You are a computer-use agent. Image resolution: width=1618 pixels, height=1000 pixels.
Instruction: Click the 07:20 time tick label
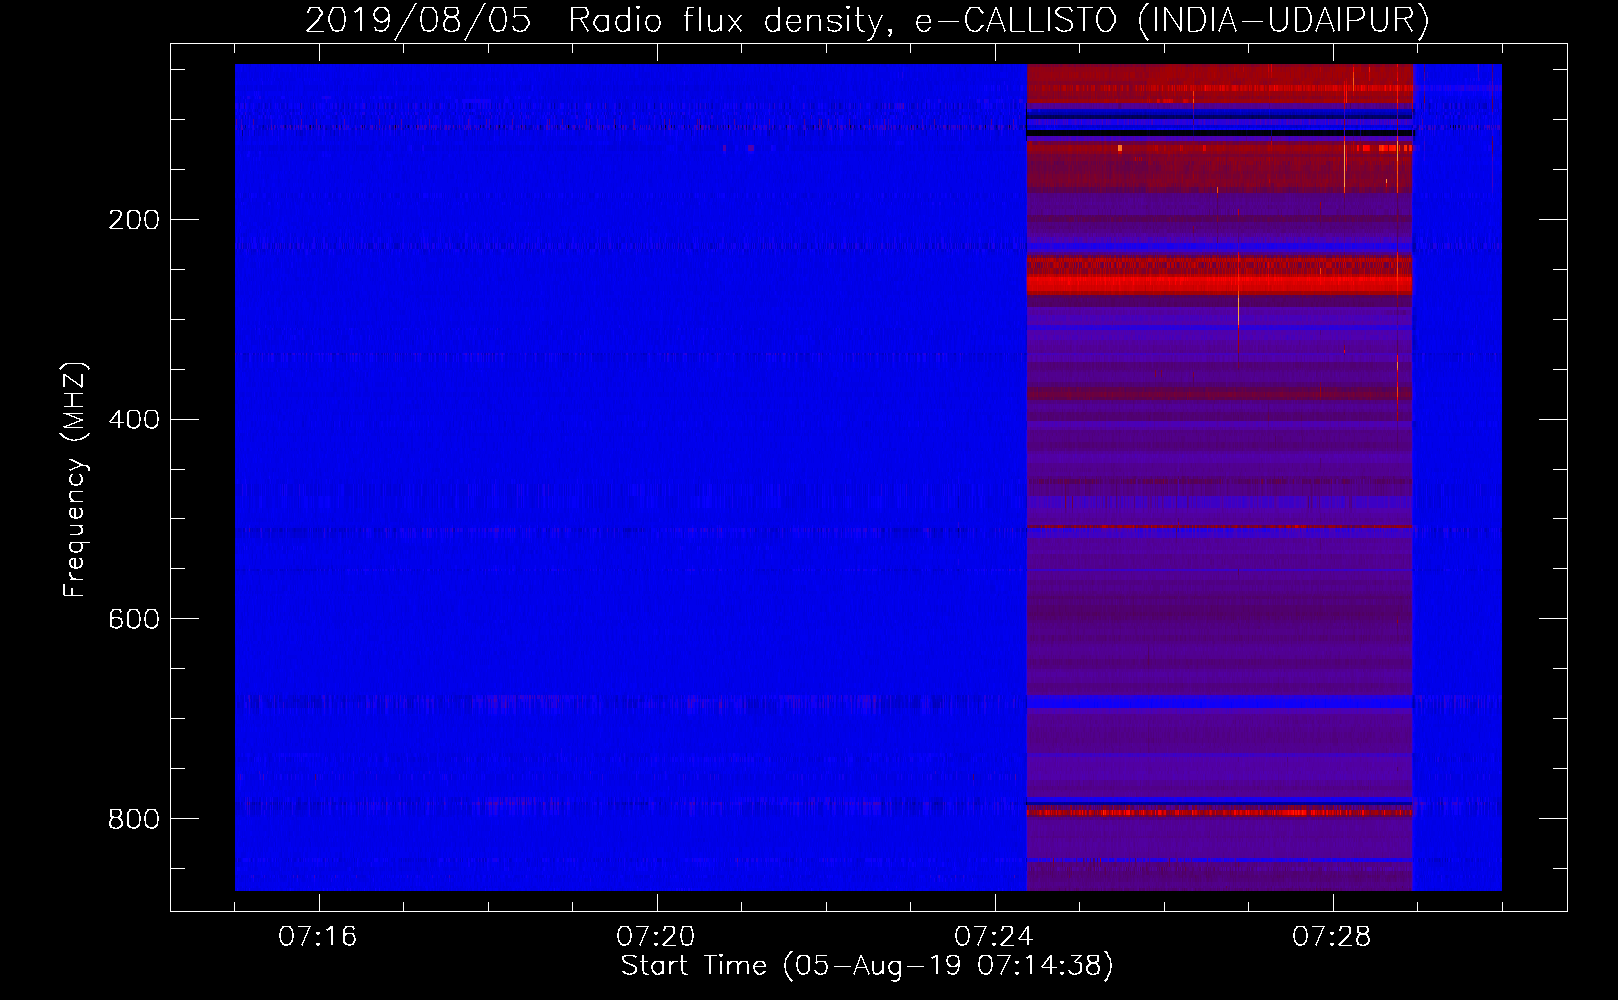coord(656,937)
